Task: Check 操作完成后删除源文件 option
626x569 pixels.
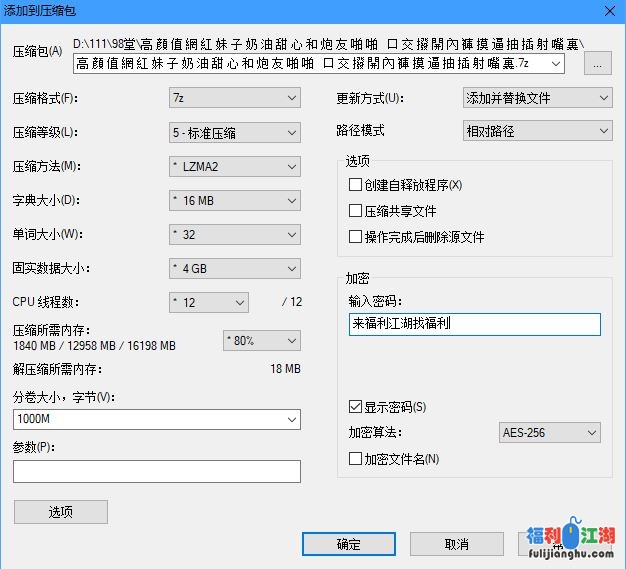Action: pyautogui.click(x=355, y=237)
